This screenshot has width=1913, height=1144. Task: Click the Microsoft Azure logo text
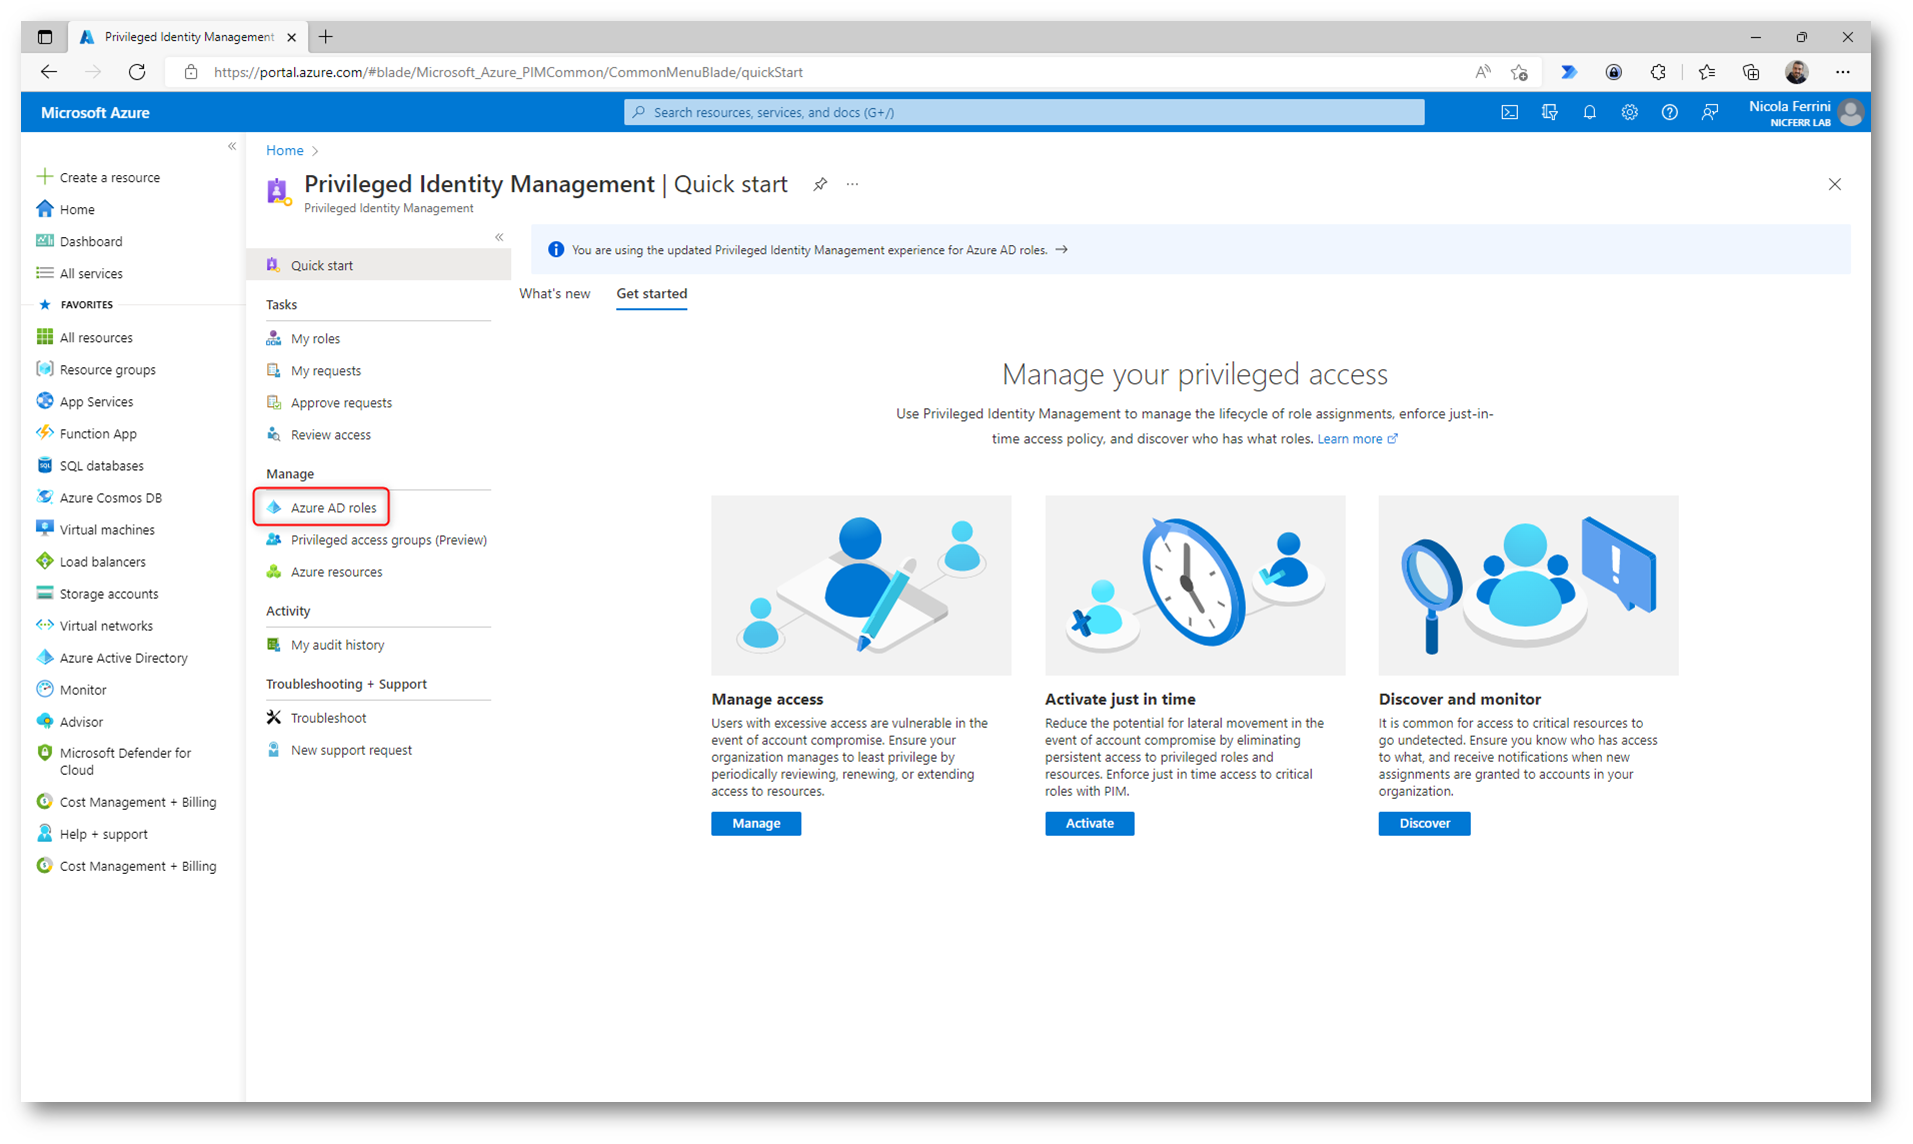point(95,112)
